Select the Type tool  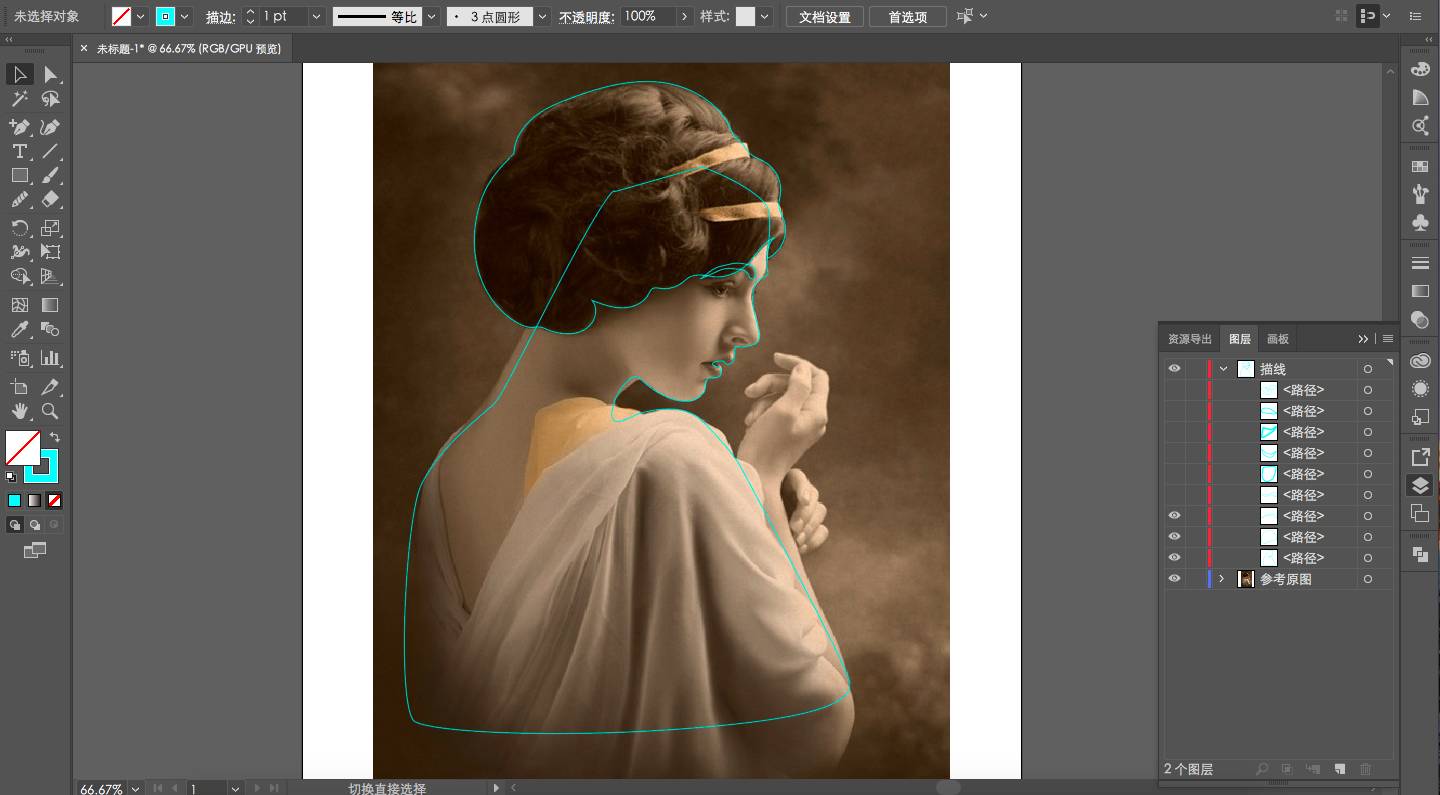[19, 152]
